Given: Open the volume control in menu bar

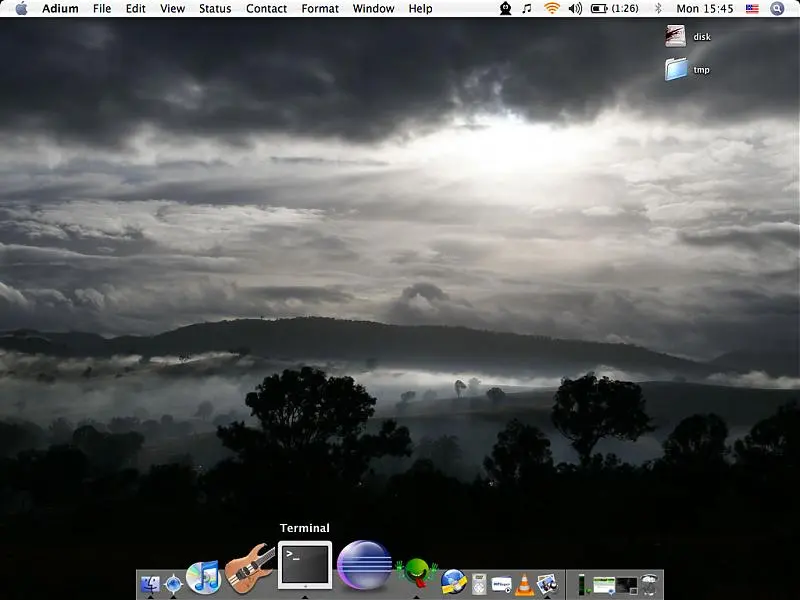Looking at the screenshot, I should [x=575, y=8].
